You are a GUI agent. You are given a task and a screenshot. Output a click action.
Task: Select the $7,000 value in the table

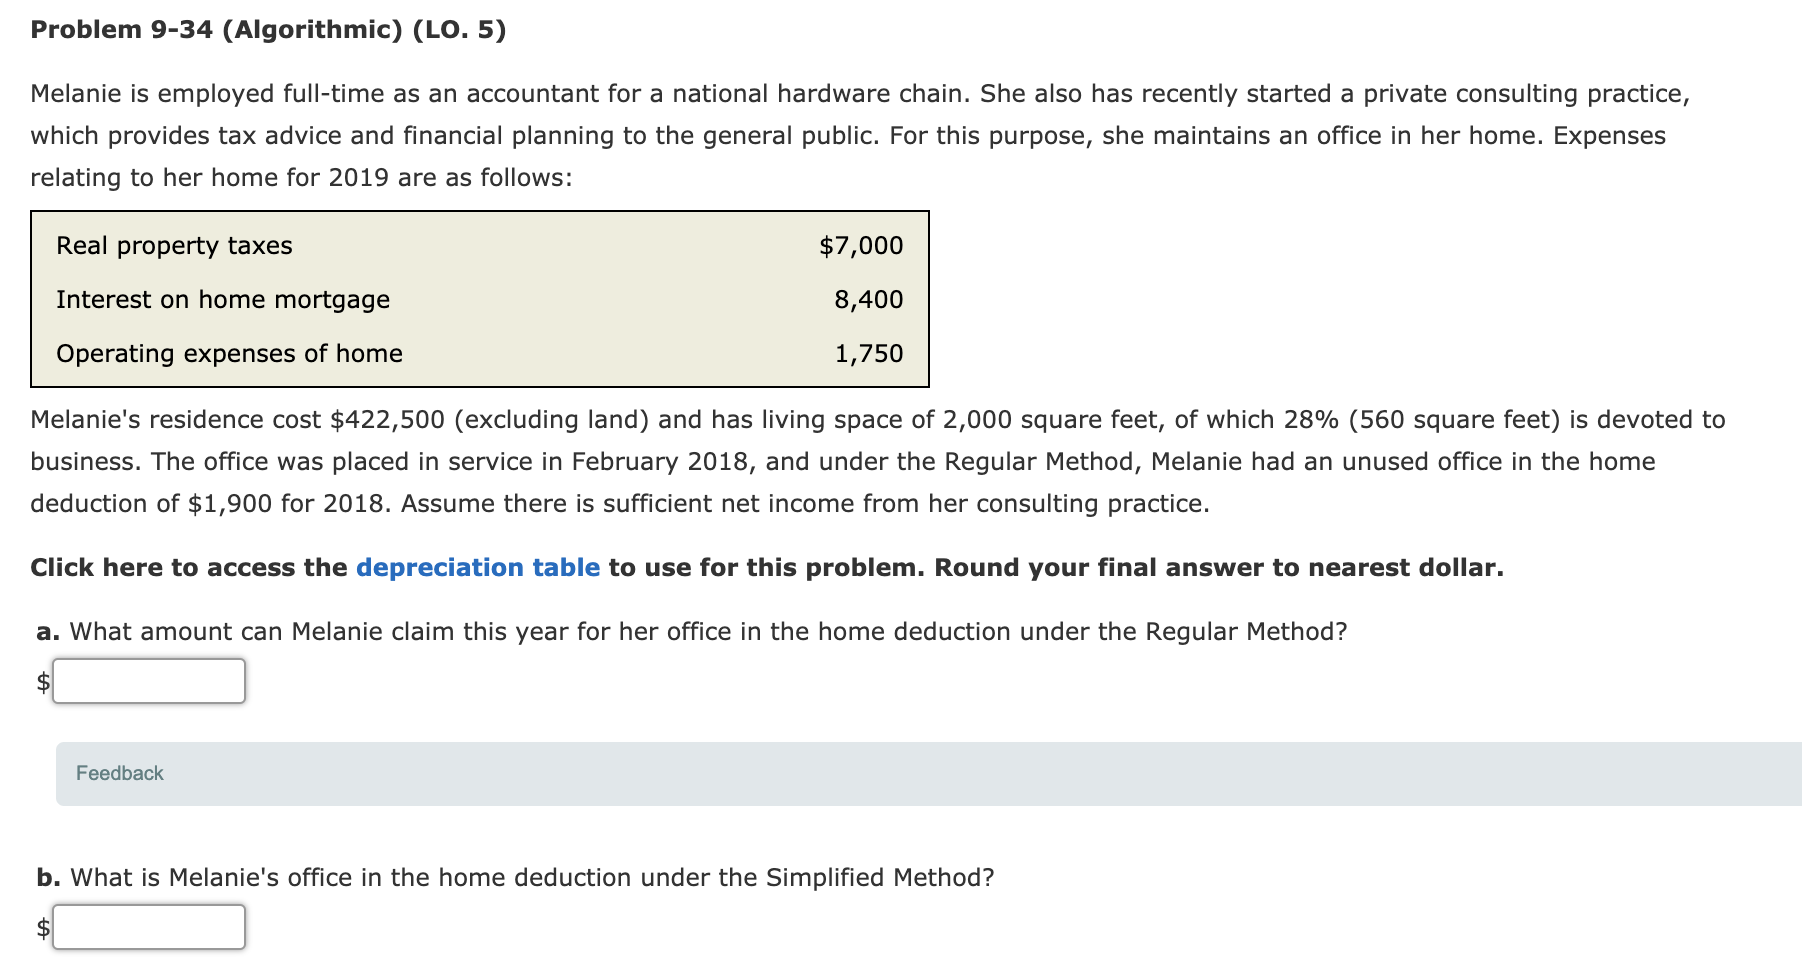click(861, 245)
